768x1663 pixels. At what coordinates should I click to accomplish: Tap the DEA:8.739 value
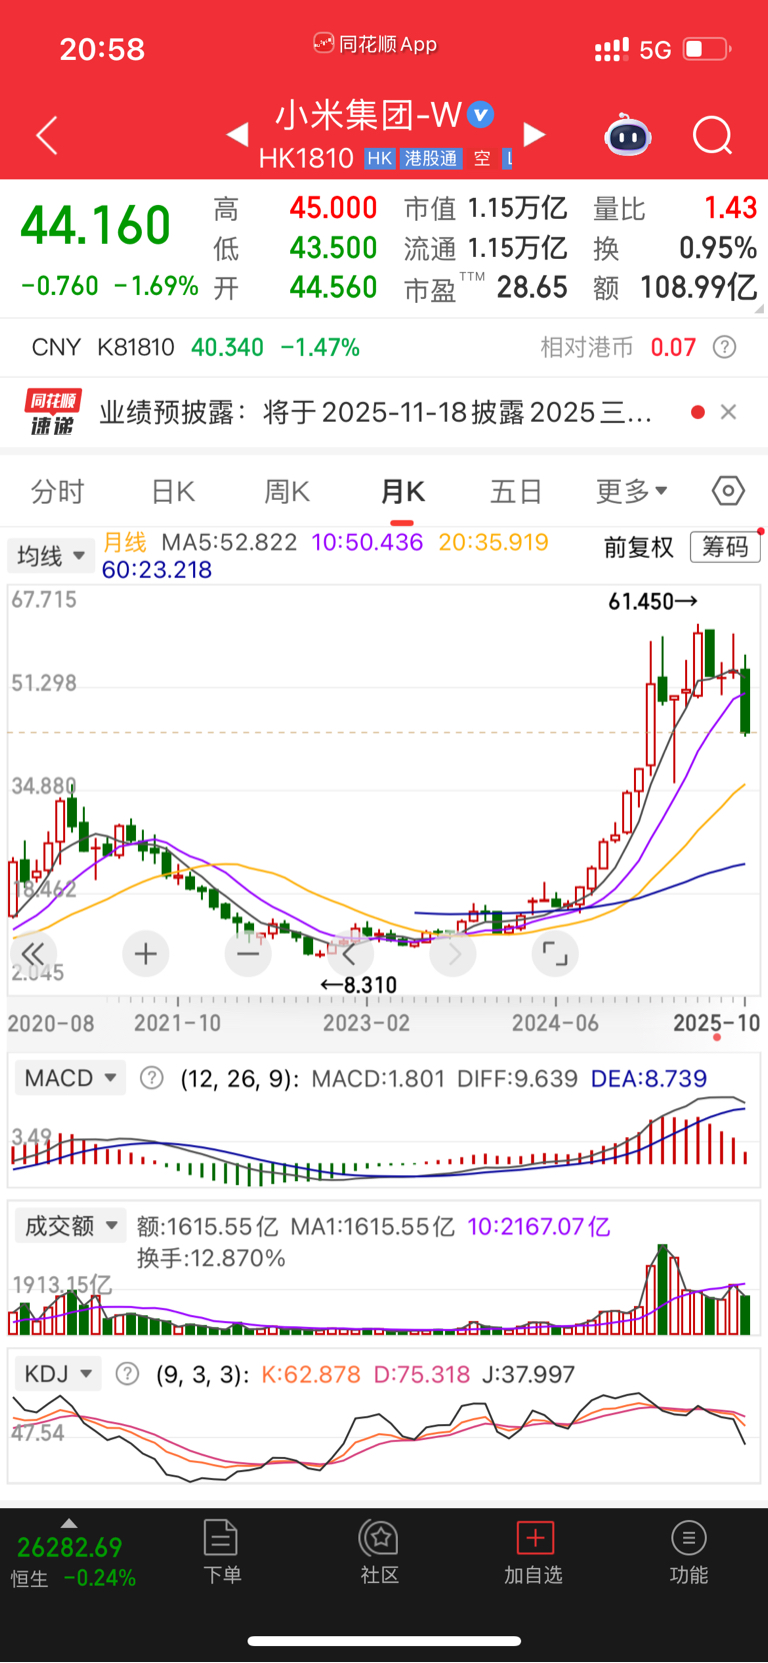coord(649,1078)
